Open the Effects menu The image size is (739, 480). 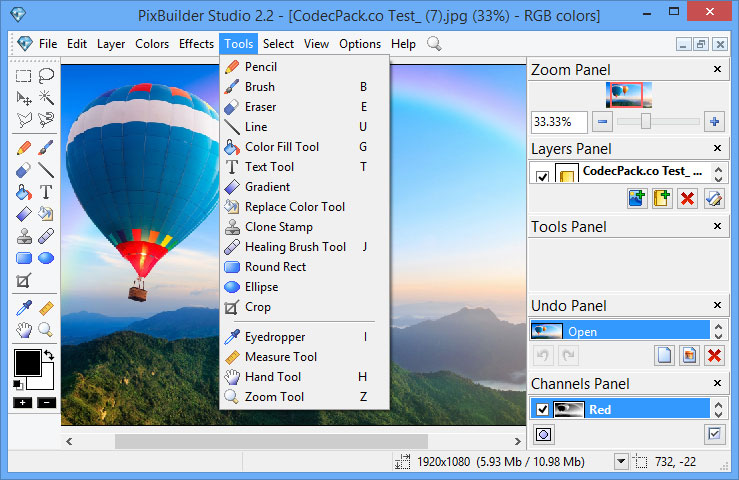(x=196, y=44)
